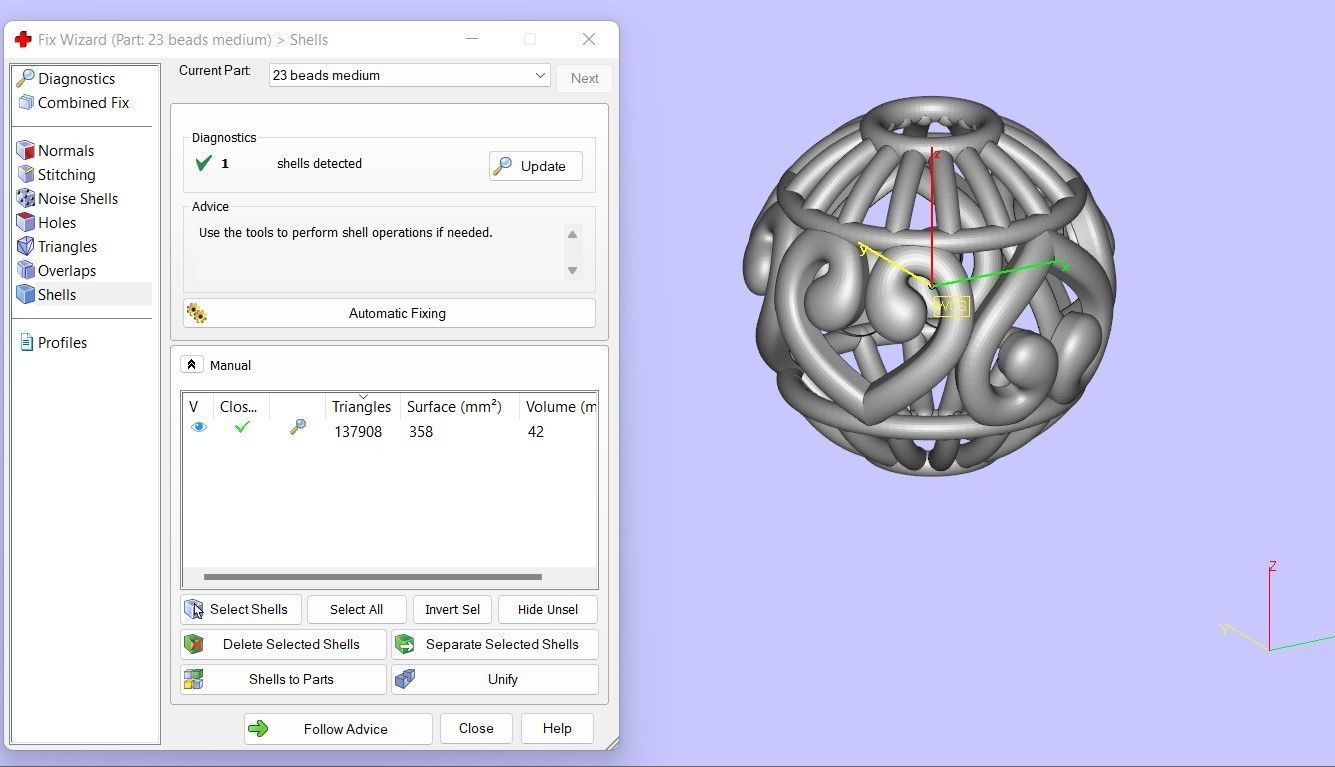Invert the shell selection
Viewport: 1335px width, 767px height.
(x=452, y=609)
